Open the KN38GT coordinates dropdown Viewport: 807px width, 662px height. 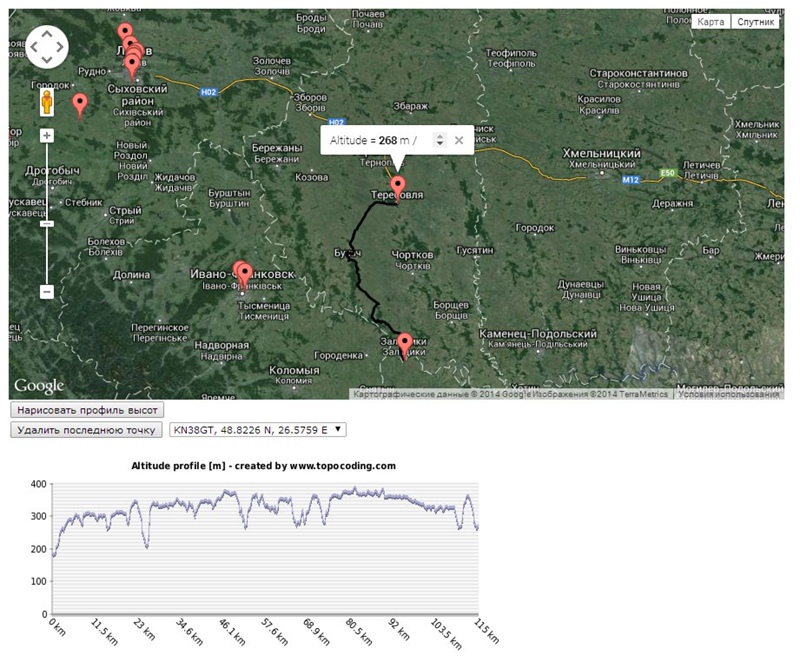pyautogui.click(x=257, y=430)
